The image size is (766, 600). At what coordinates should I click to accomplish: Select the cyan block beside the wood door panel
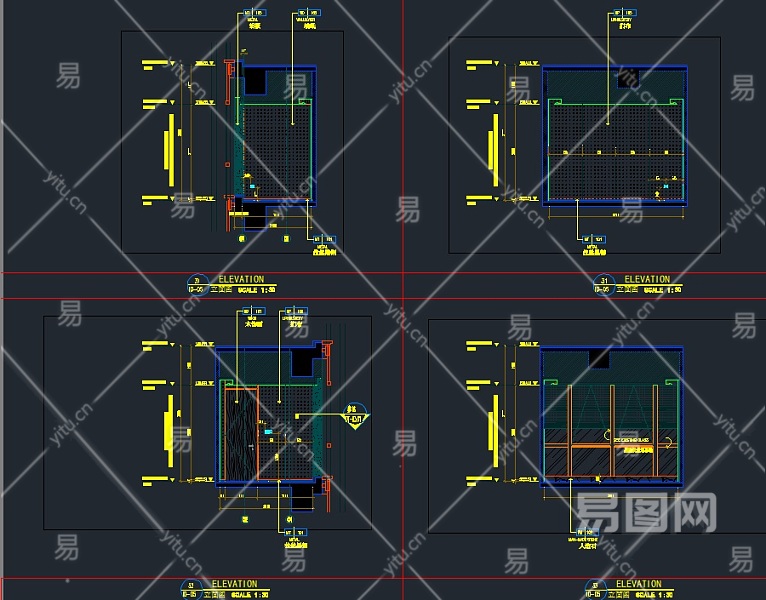coord(268,432)
